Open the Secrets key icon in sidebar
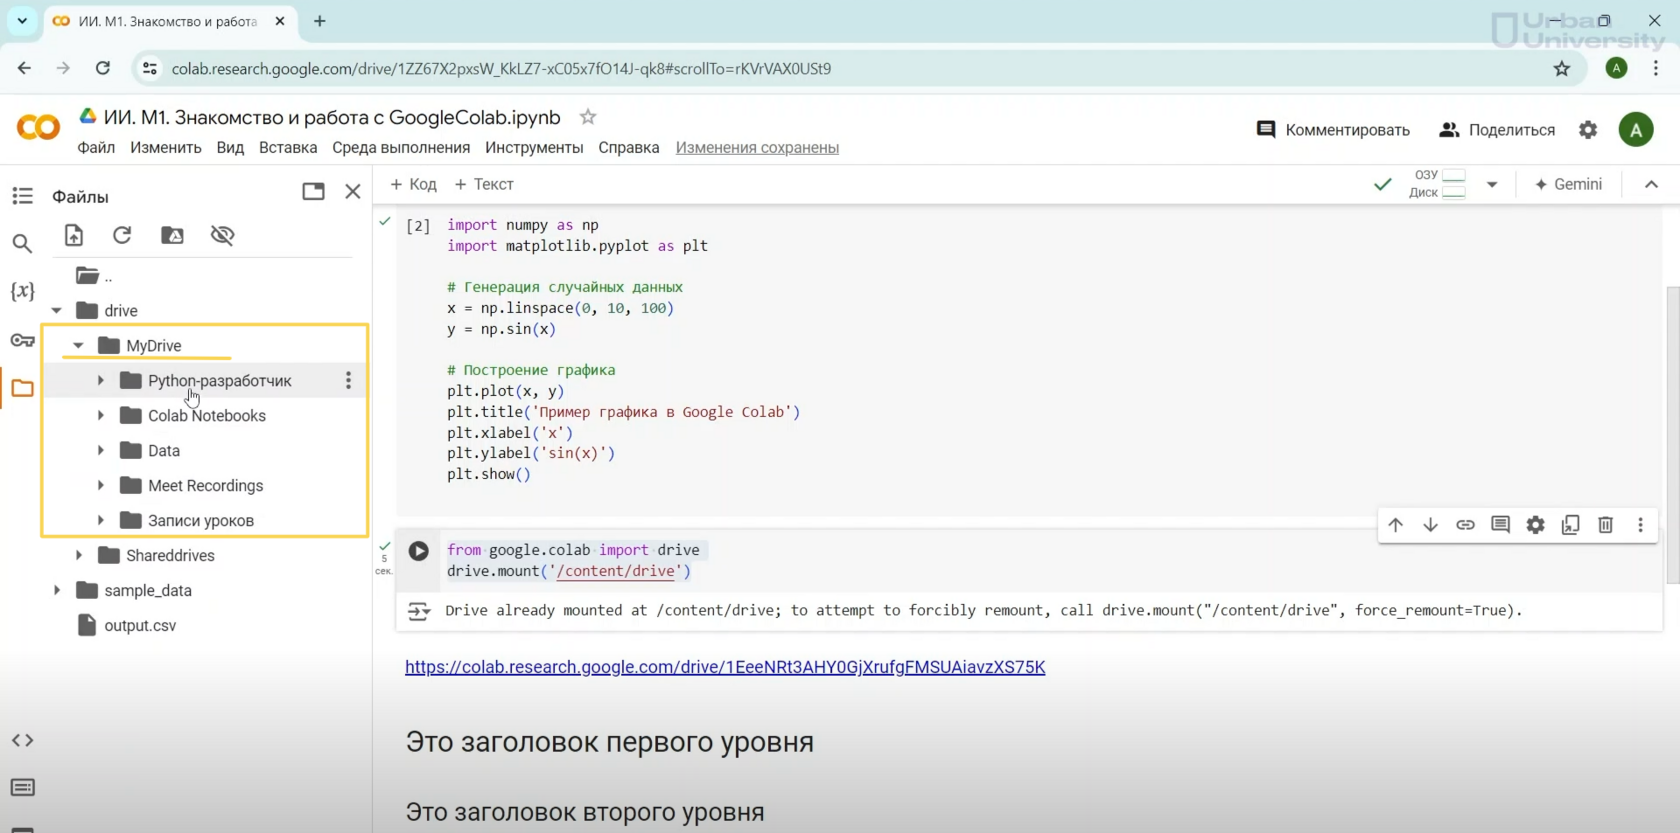The height and width of the screenshot is (833, 1680). pos(22,341)
